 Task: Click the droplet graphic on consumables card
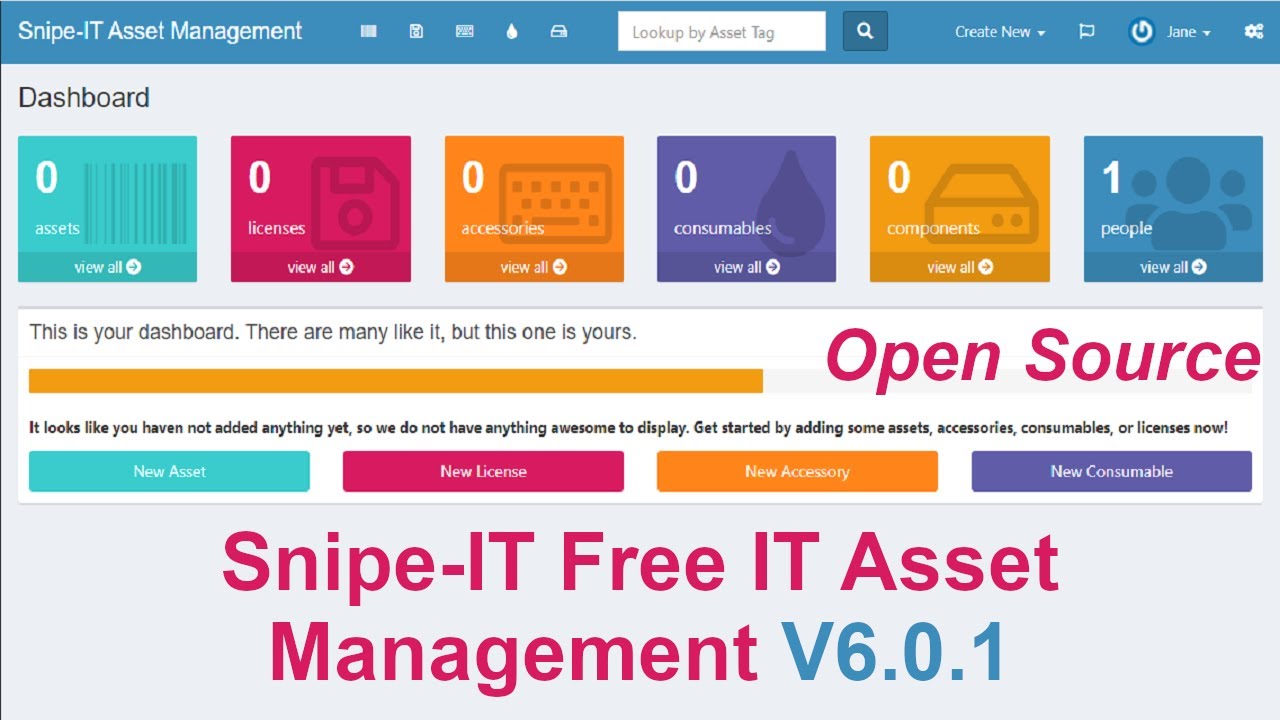point(791,203)
